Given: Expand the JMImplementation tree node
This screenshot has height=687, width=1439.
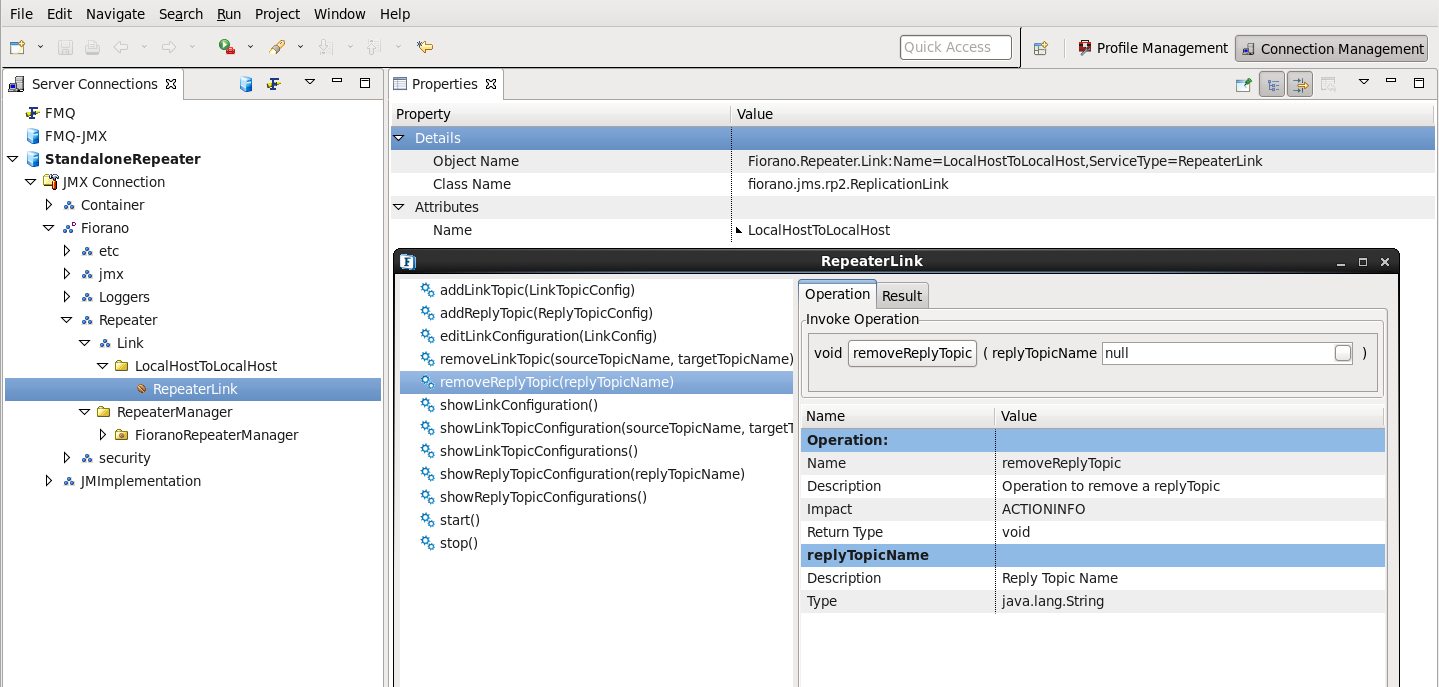Looking at the screenshot, I should tap(48, 481).
